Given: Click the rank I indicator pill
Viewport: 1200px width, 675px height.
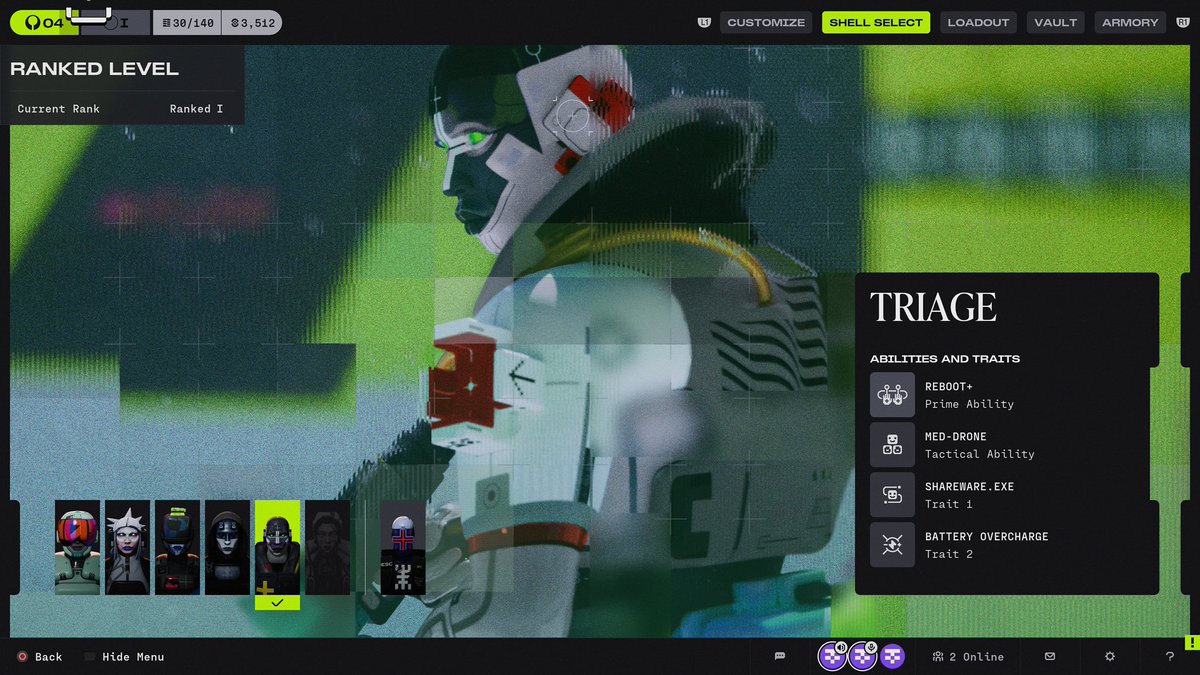Looking at the screenshot, I should (115, 22).
